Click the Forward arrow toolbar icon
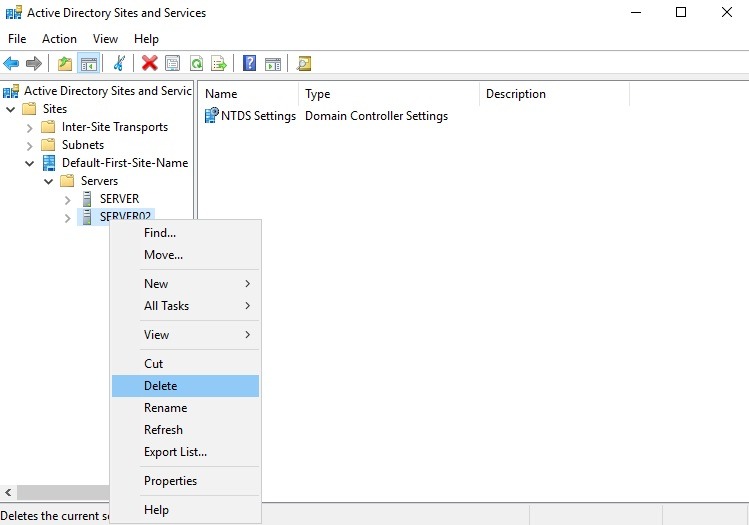The image size is (749, 525). 33,63
